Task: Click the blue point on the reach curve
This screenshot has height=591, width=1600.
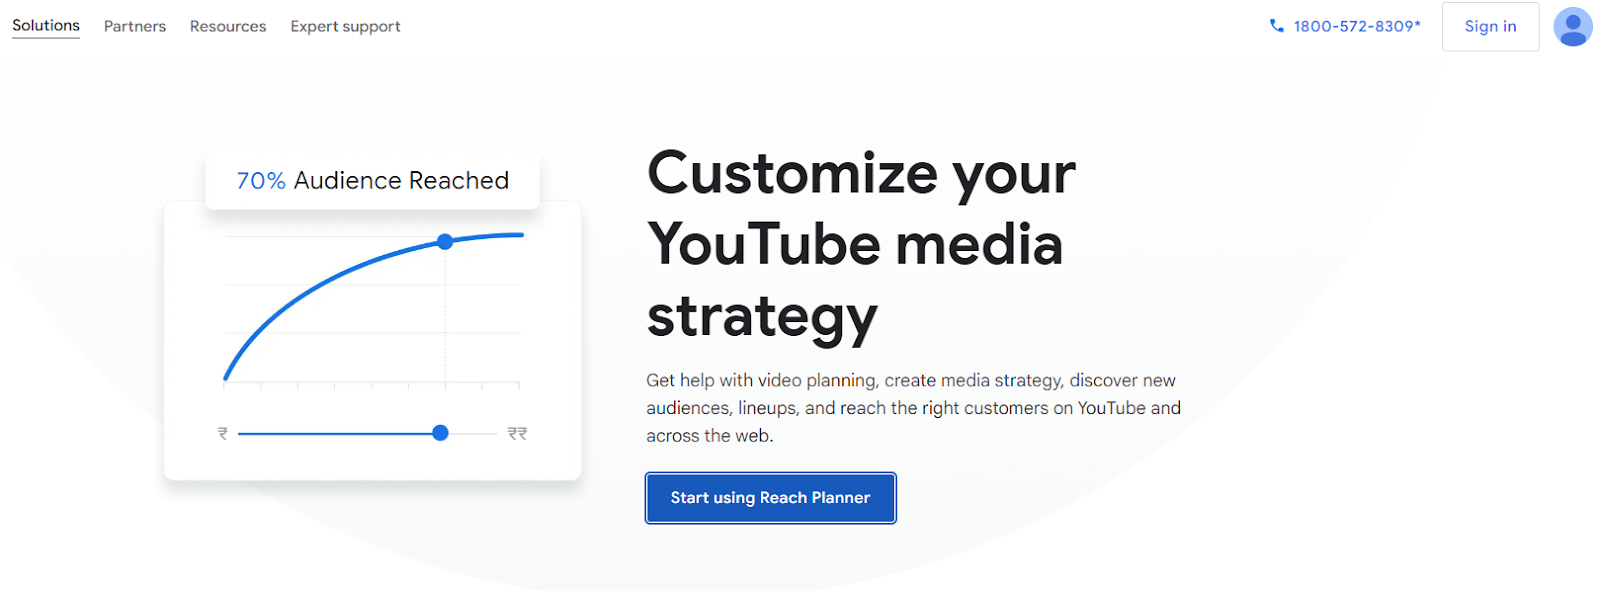Action: point(445,242)
